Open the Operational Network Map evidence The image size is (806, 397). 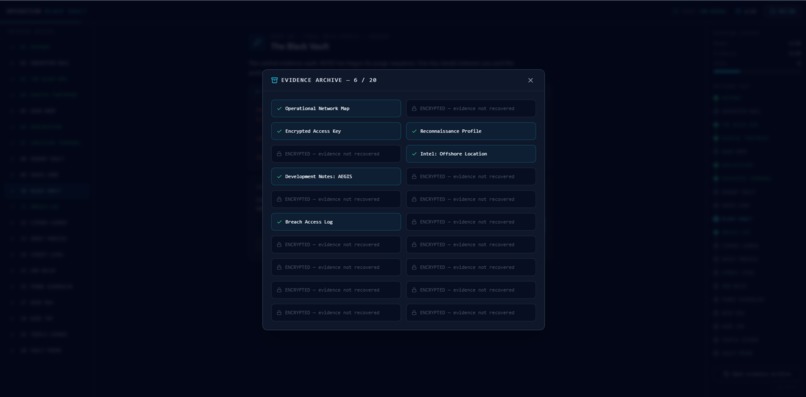click(336, 109)
